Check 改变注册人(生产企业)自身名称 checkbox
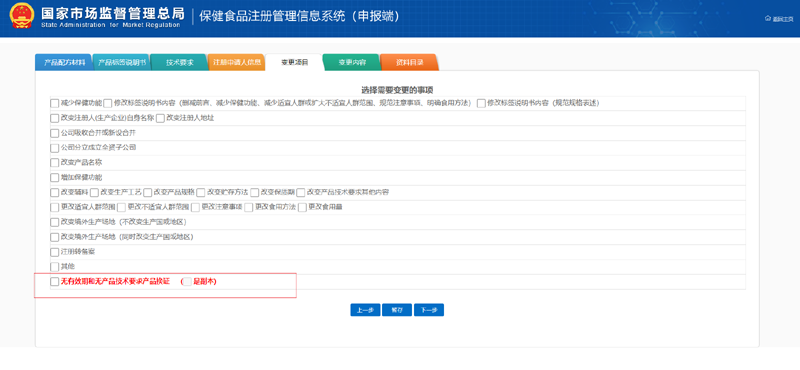 [55, 118]
